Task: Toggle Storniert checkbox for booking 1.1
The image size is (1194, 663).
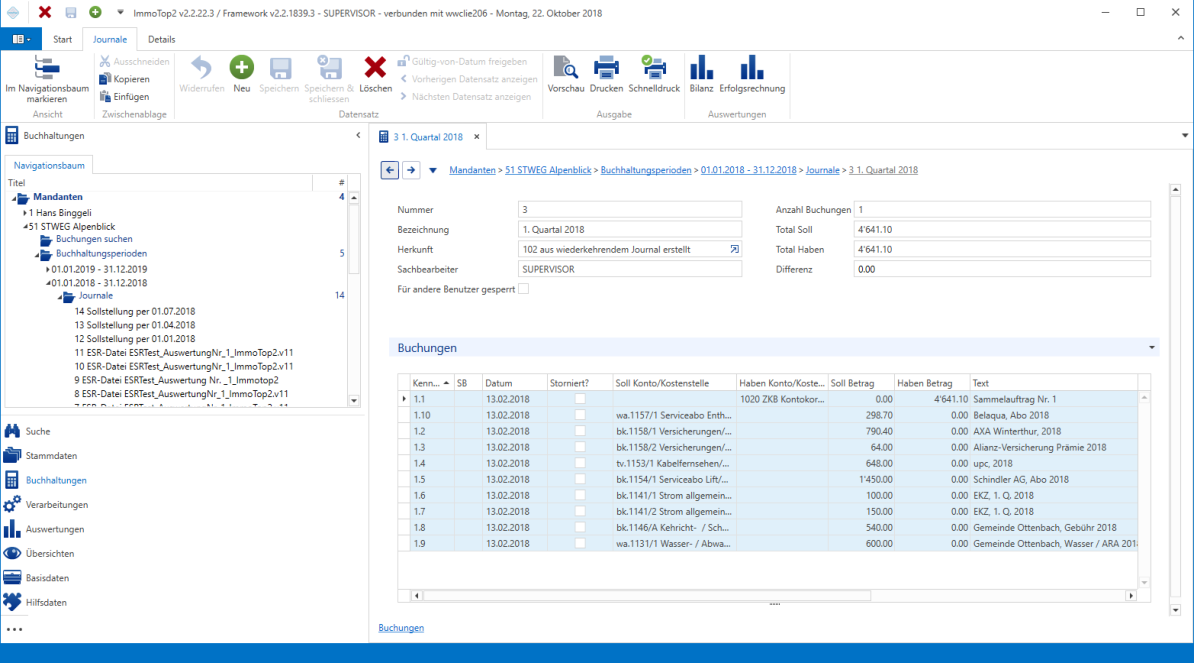Action: pyautogui.click(x=580, y=399)
